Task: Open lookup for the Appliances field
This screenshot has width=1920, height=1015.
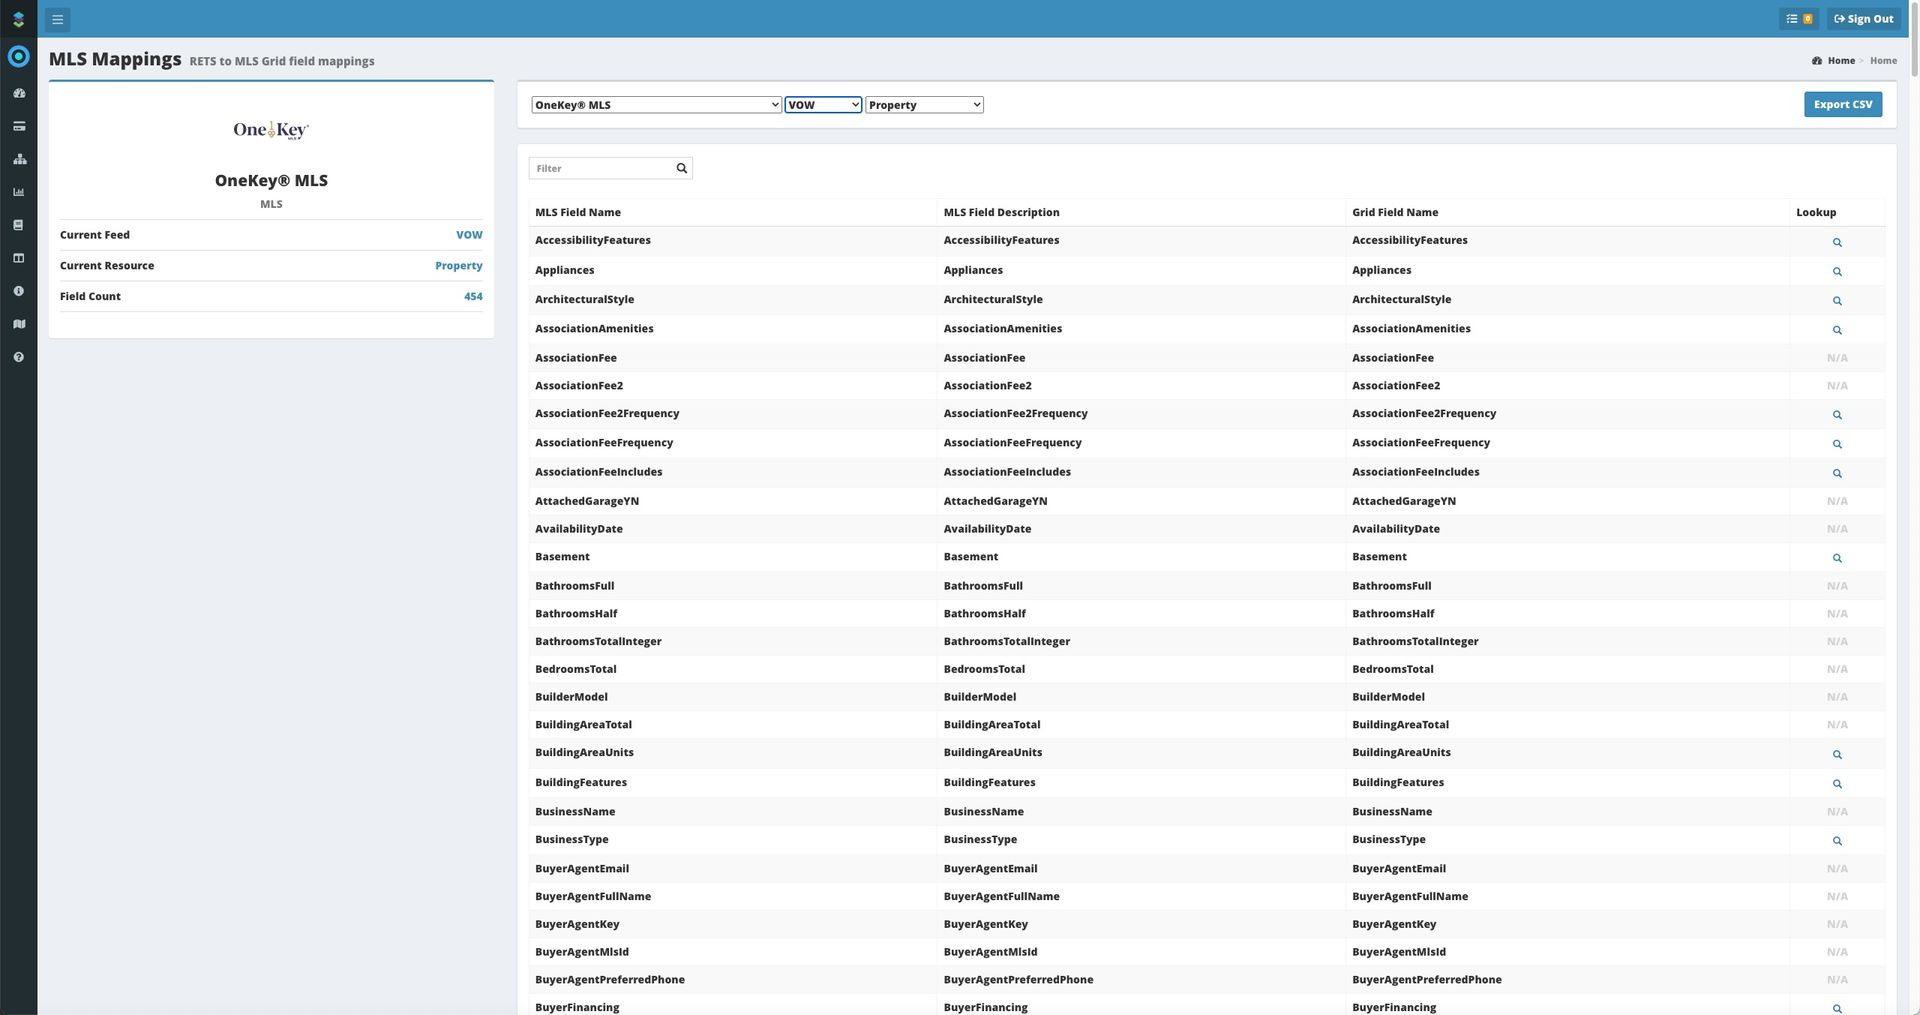Action: tap(1836, 272)
